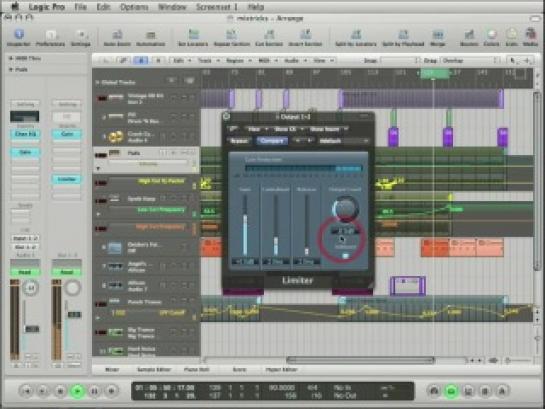The width and height of the screenshot is (545, 409).
Task: Open the File menu
Action: click(x=81, y=7)
